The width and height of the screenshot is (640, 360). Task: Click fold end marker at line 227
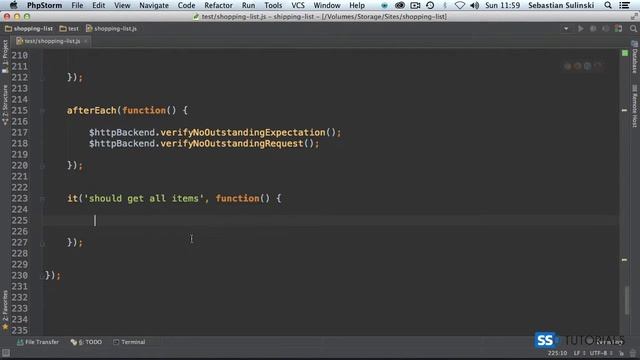(x=42, y=243)
